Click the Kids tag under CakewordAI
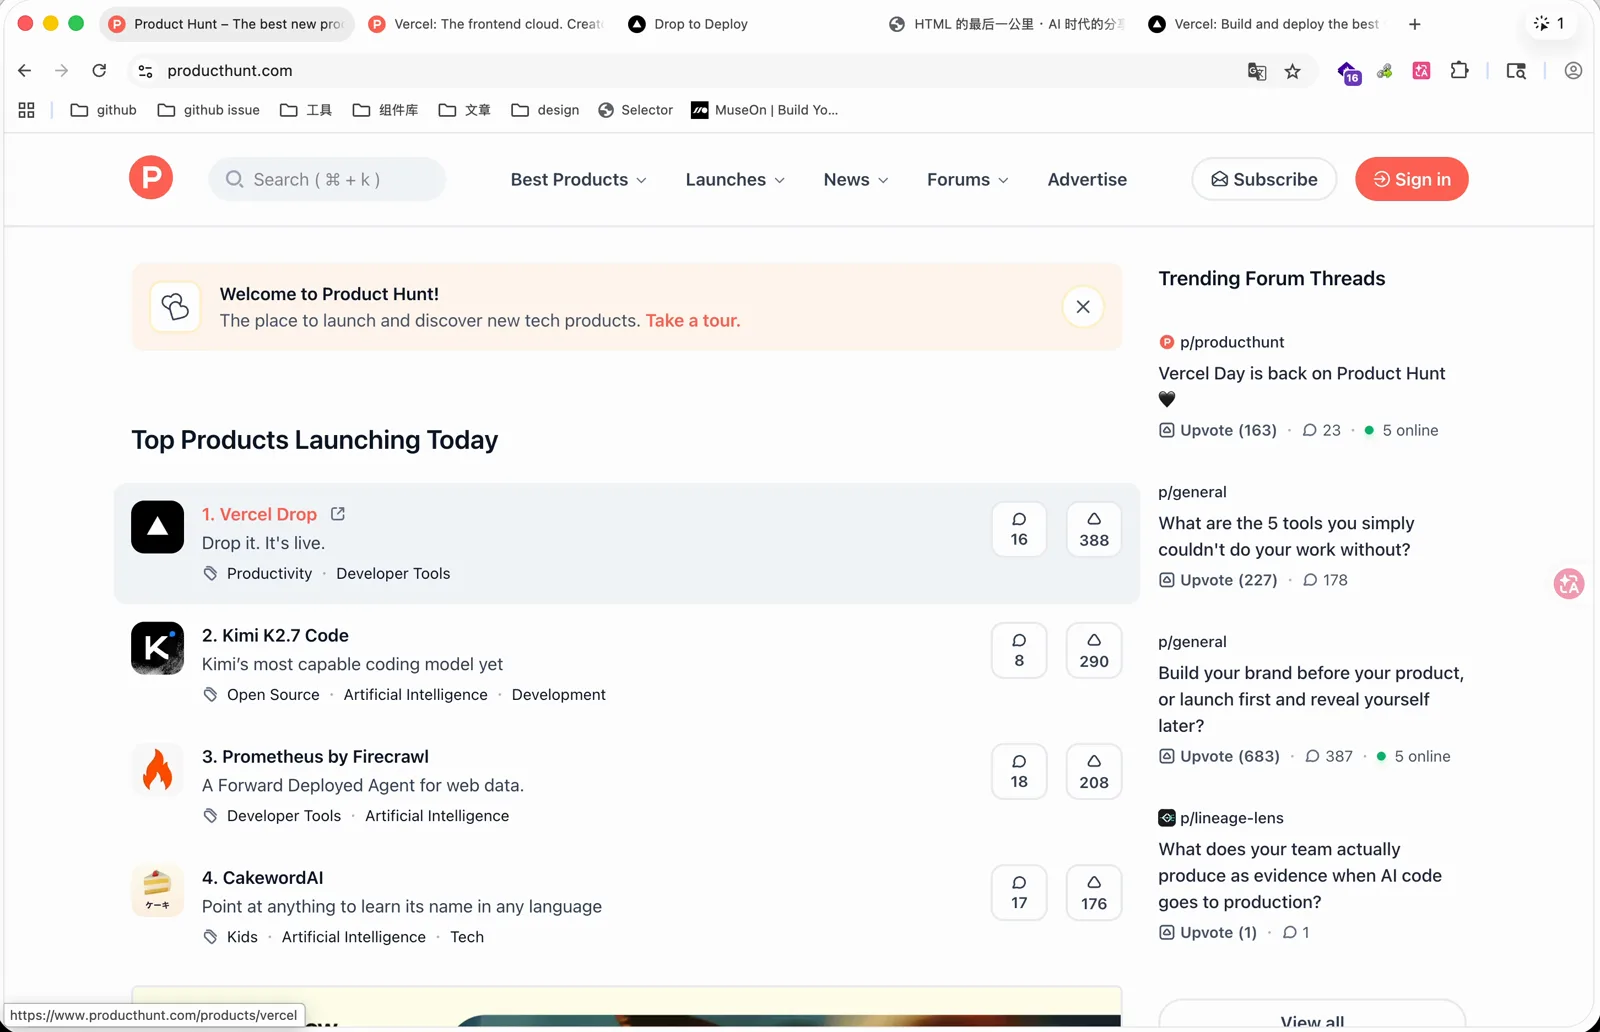Screen dimensions: 1600x1032 point(242,937)
